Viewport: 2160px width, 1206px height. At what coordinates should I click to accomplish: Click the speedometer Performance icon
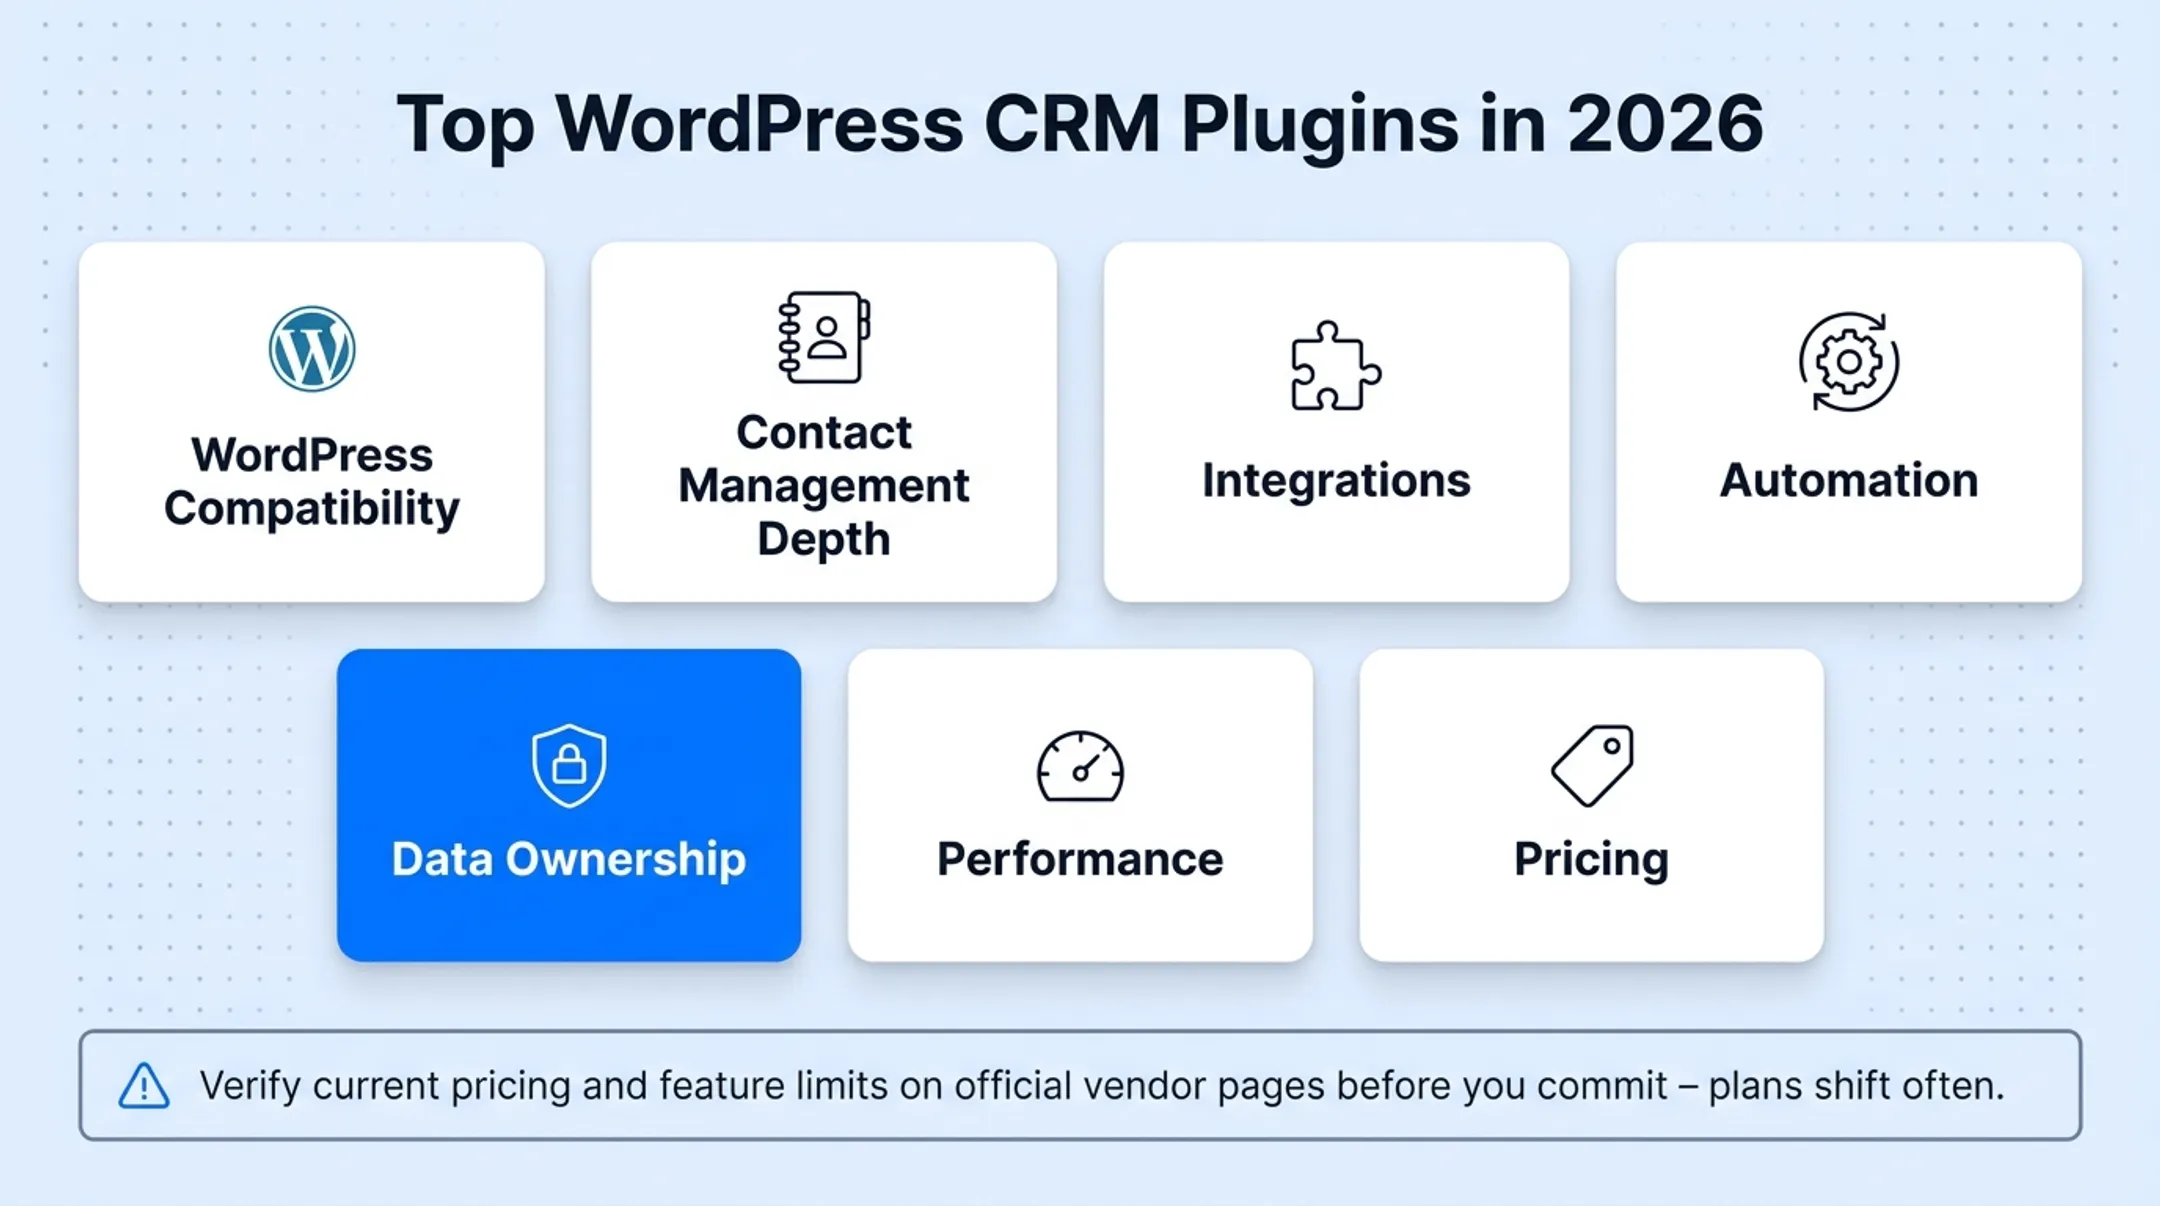[x=1080, y=766]
